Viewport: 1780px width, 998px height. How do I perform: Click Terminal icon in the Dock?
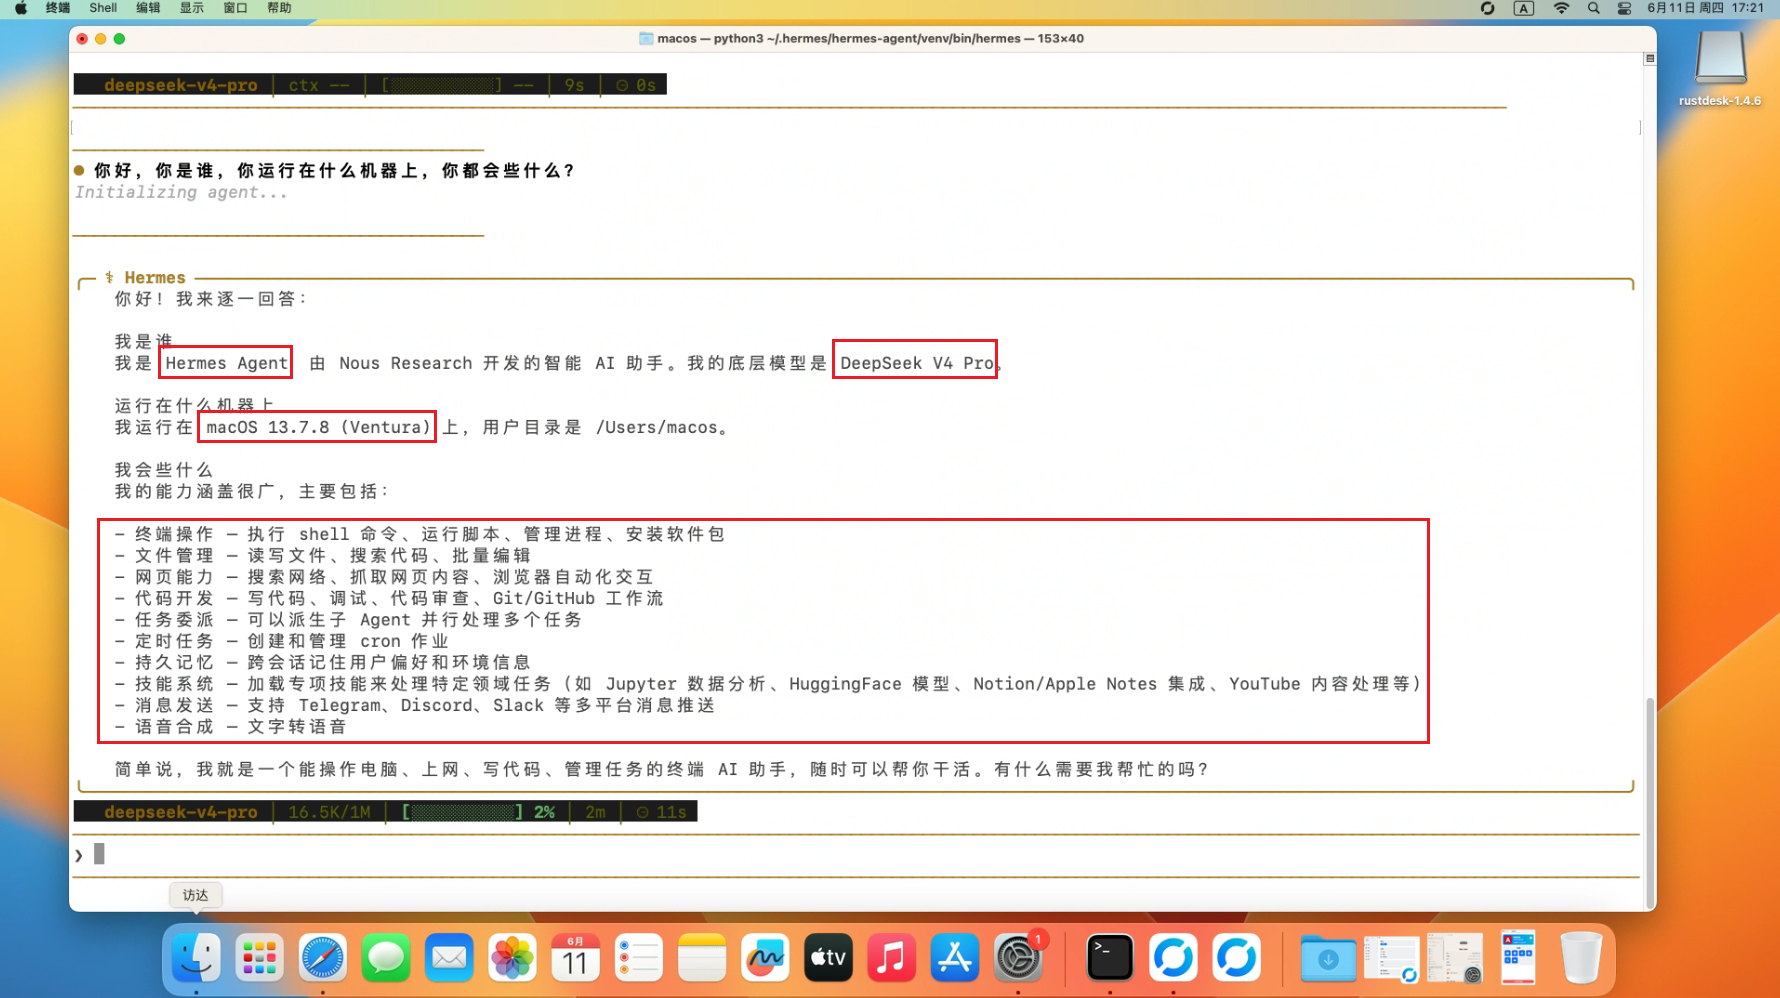1110,958
